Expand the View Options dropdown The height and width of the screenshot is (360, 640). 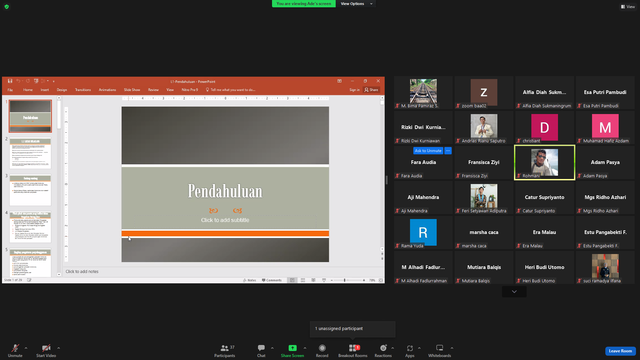click(356, 4)
